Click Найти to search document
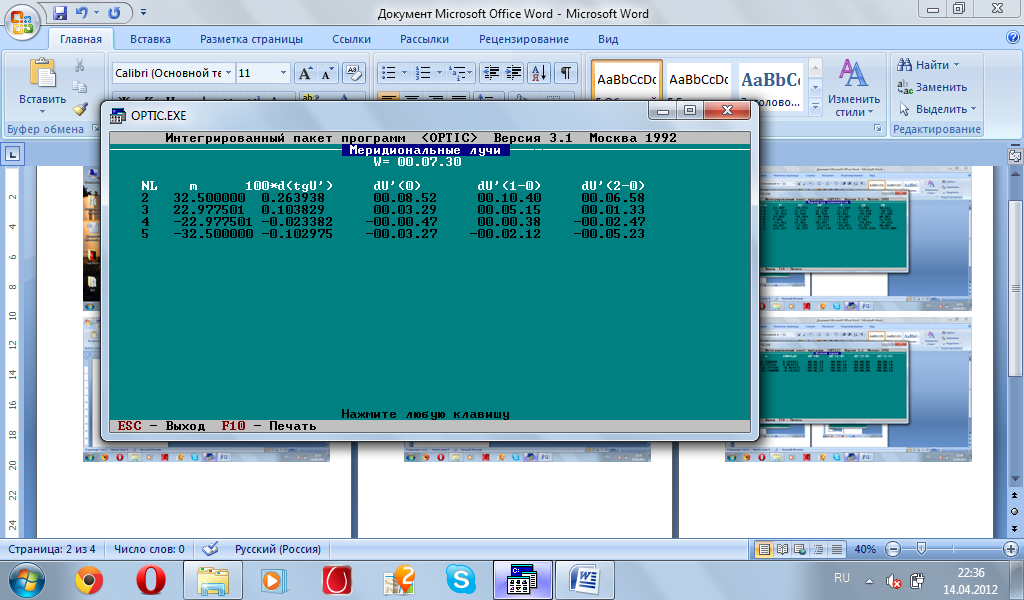 (x=927, y=65)
